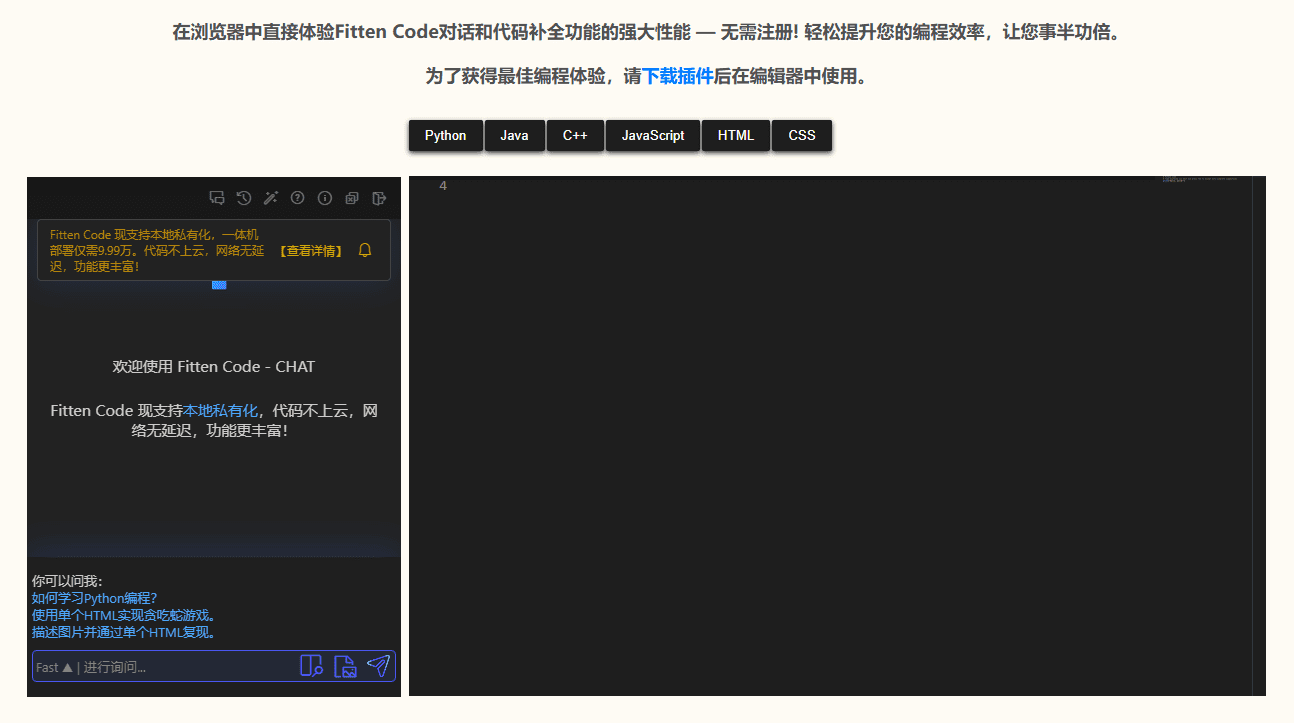The width and height of the screenshot is (1294, 723).
Task: Click the info circle icon
Action: [x=325, y=198]
